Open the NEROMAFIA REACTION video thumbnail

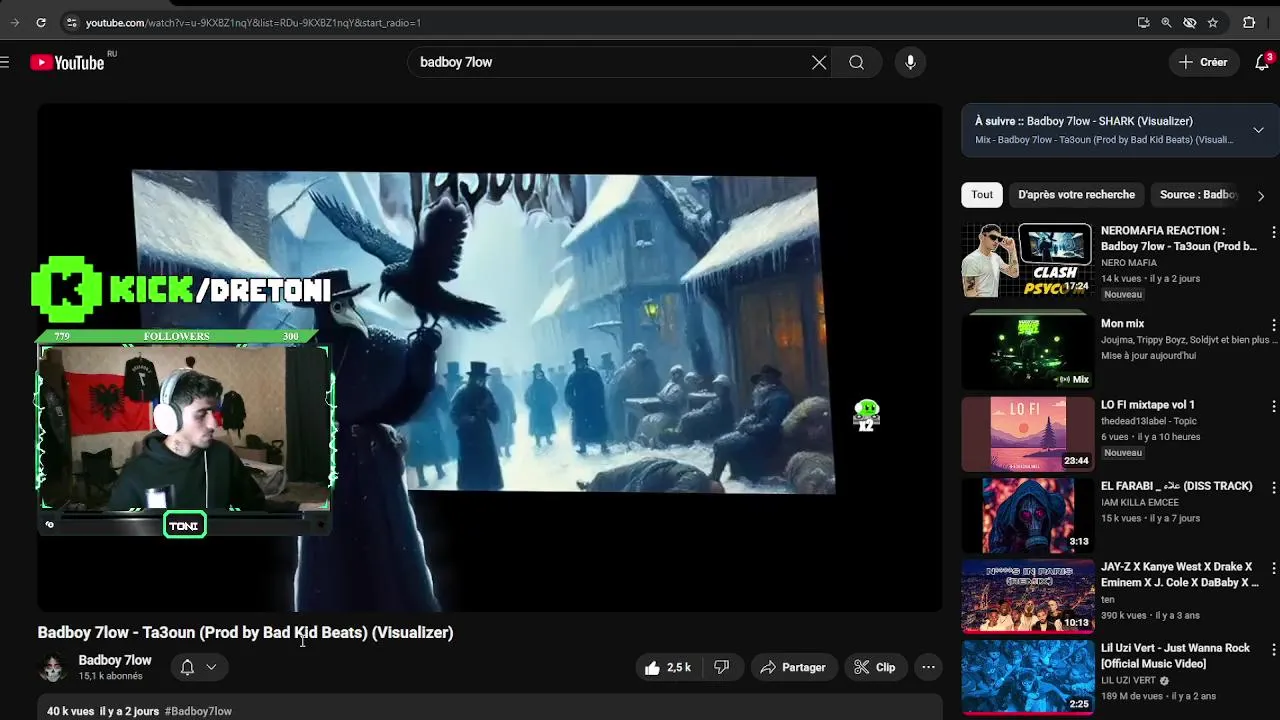click(1028, 260)
